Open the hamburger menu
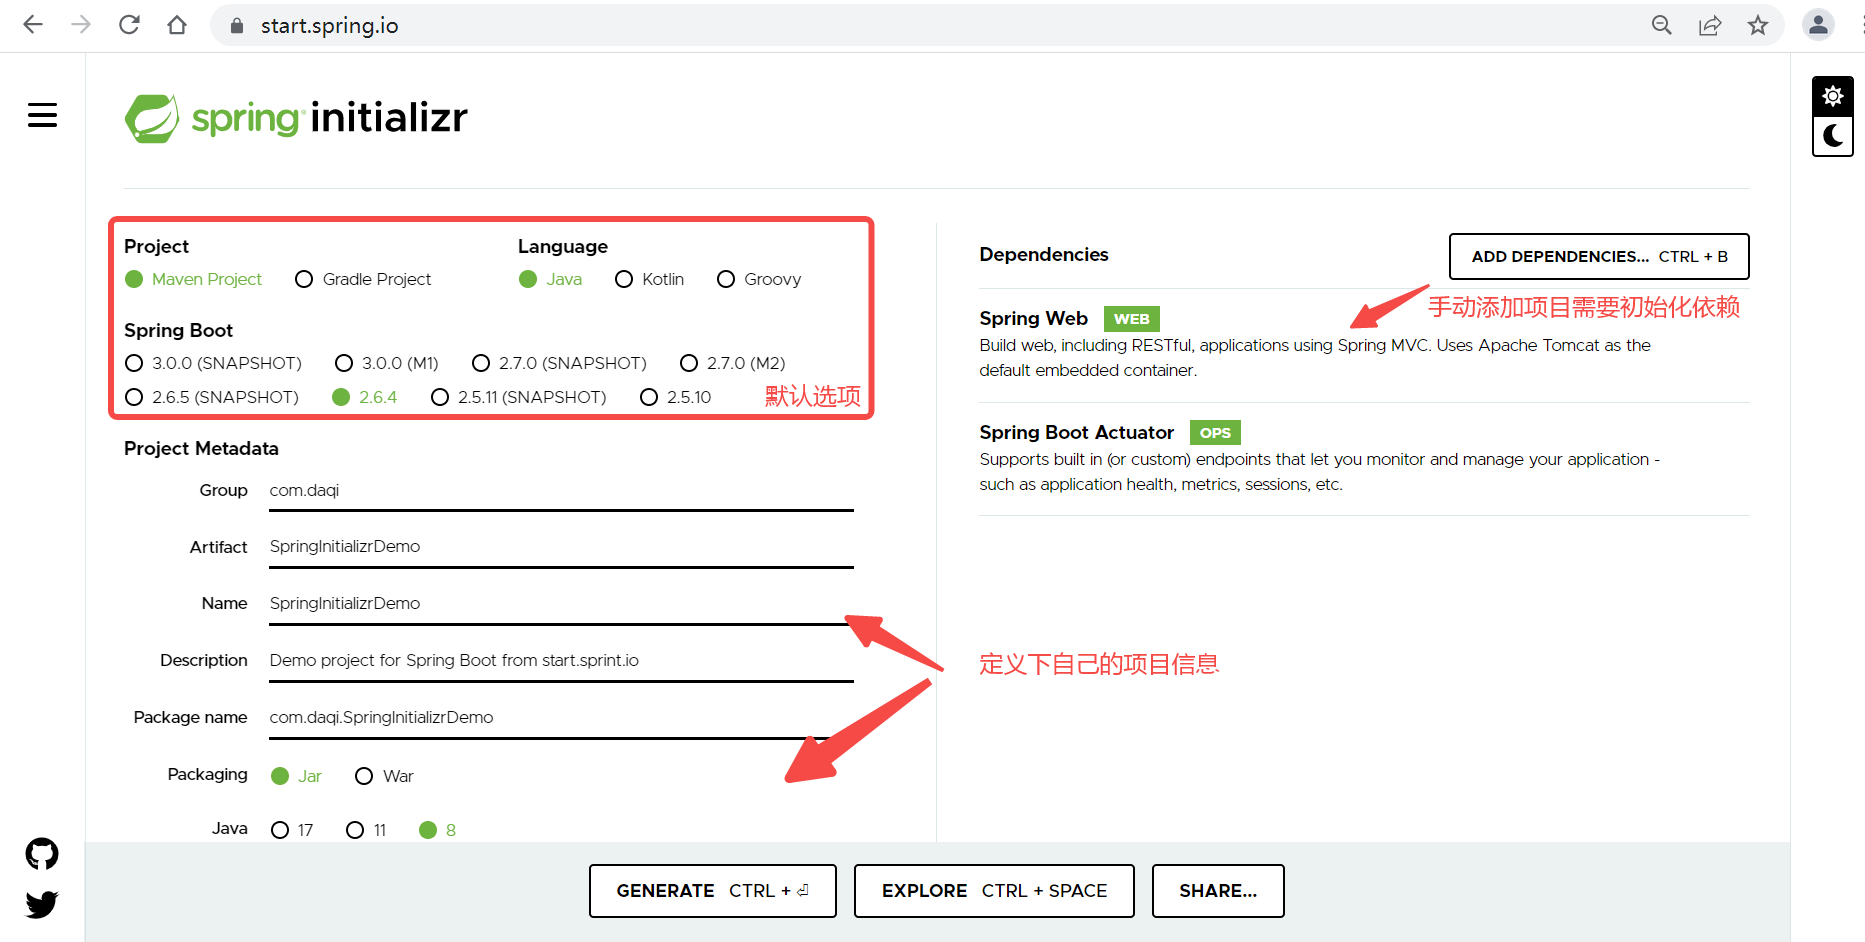This screenshot has width=1865, height=942. [x=42, y=115]
